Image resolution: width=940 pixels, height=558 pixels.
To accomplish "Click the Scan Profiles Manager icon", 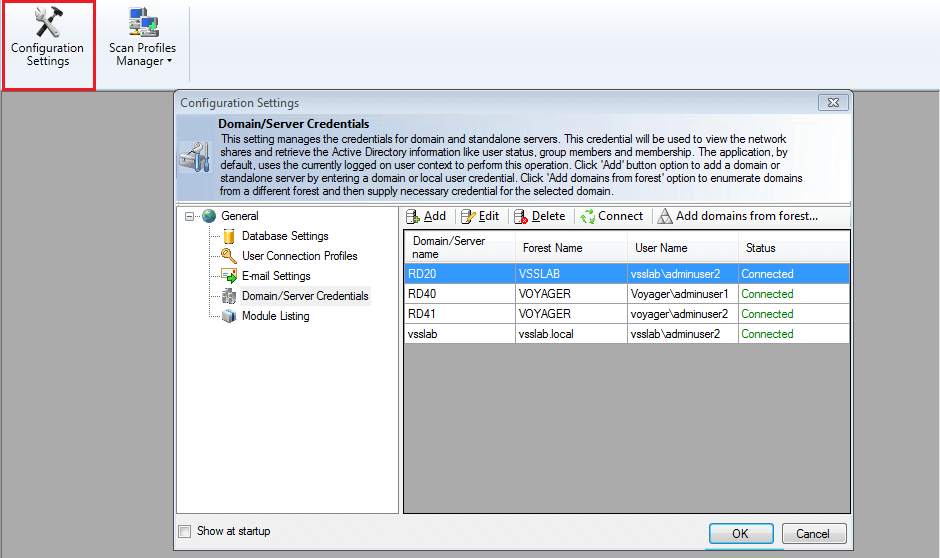I will (x=142, y=23).
